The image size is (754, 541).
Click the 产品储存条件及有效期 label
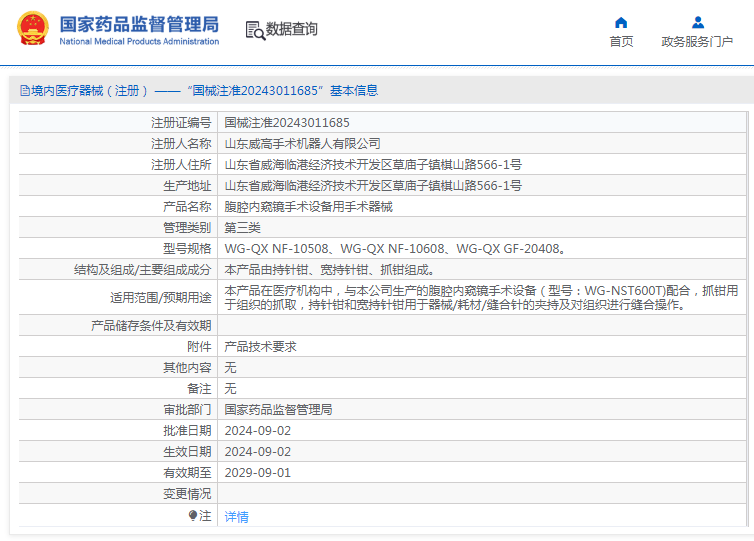pos(151,326)
